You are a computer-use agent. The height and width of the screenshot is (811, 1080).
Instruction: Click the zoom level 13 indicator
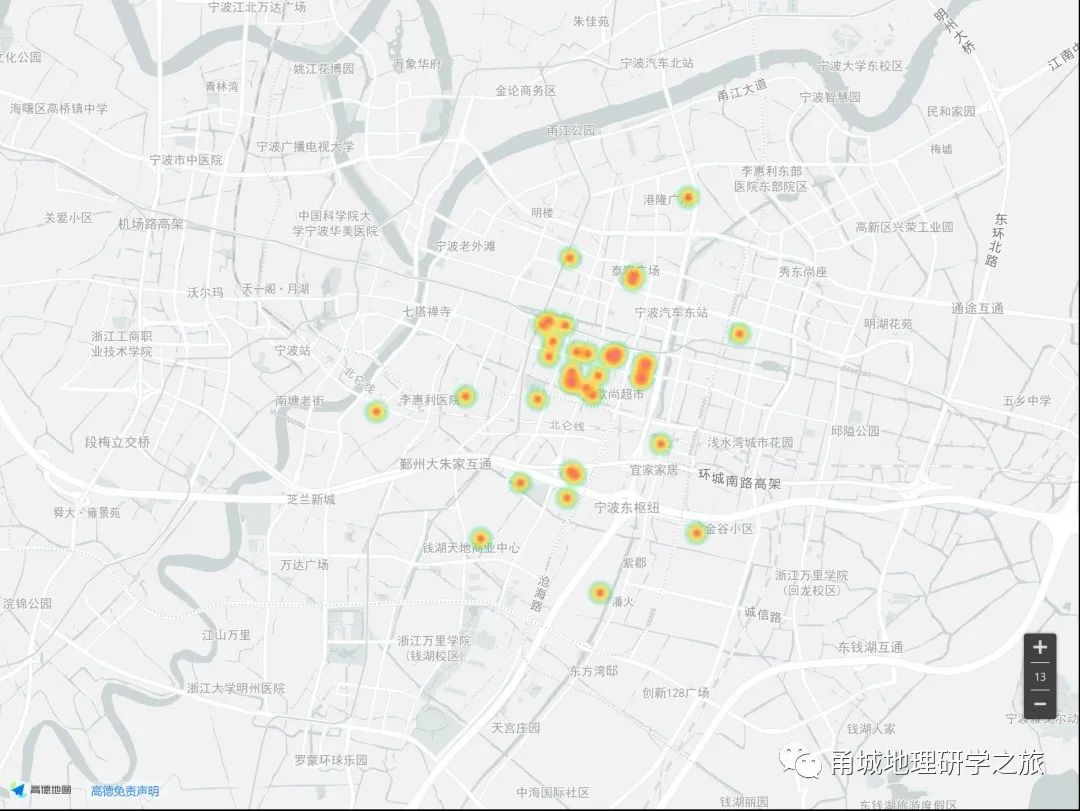click(x=1040, y=677)
